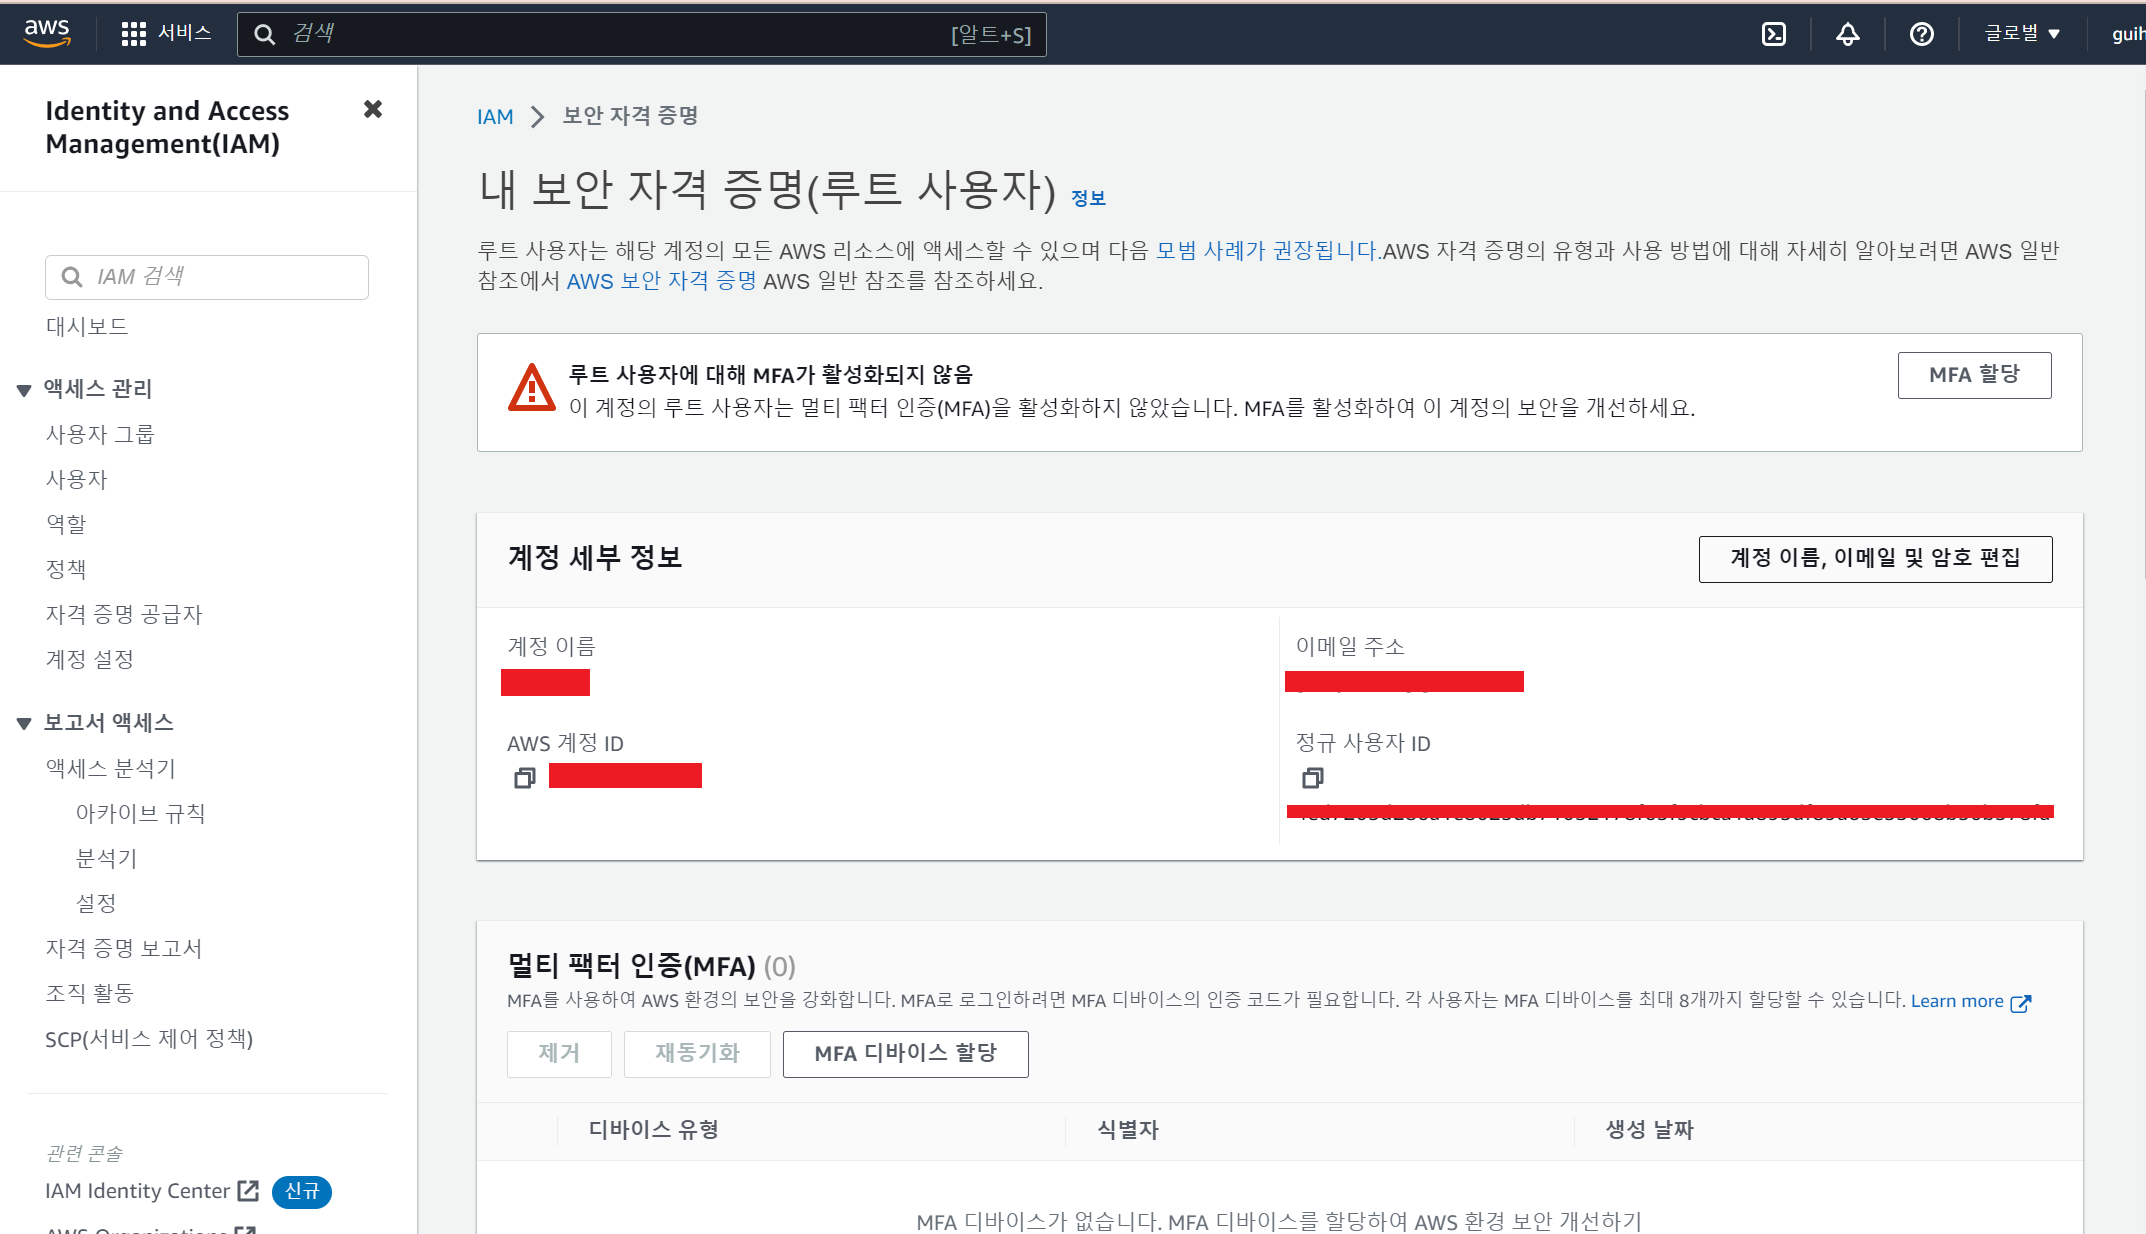2146x1234 pixels.
Task: Open the Learn more link
Action: [1957, 1002]
